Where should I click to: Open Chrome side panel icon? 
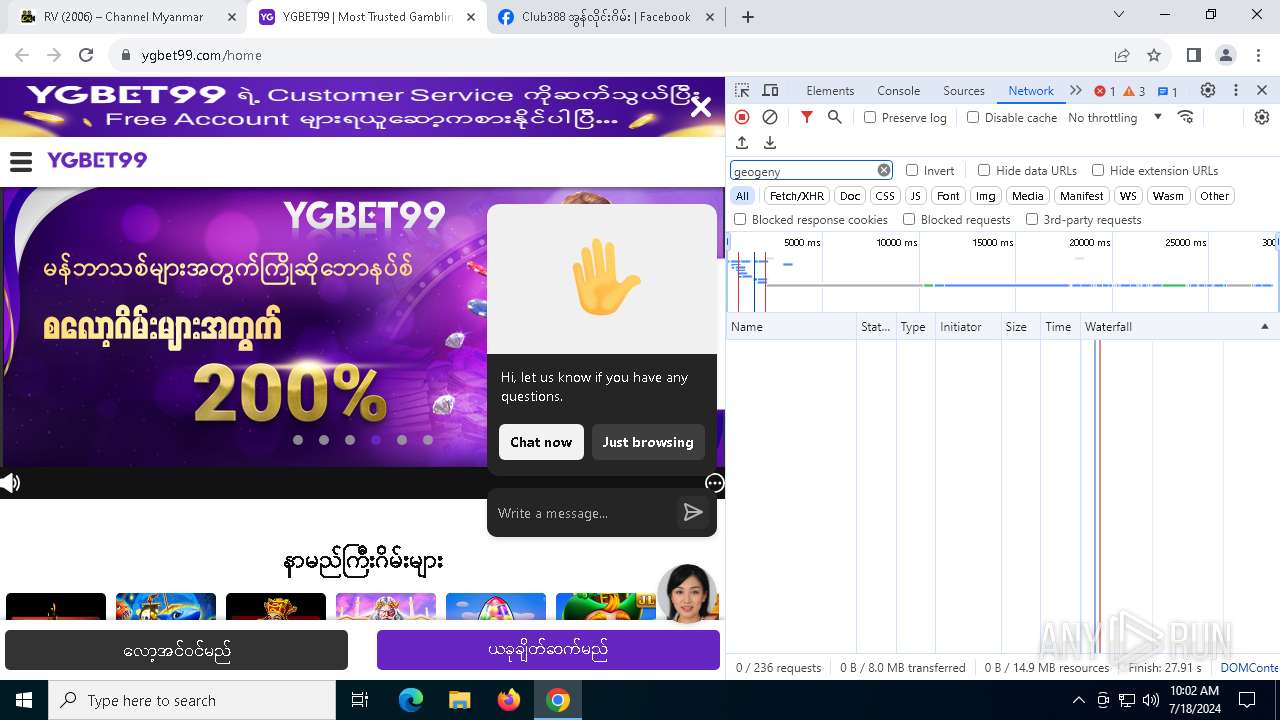(1194, 55)
